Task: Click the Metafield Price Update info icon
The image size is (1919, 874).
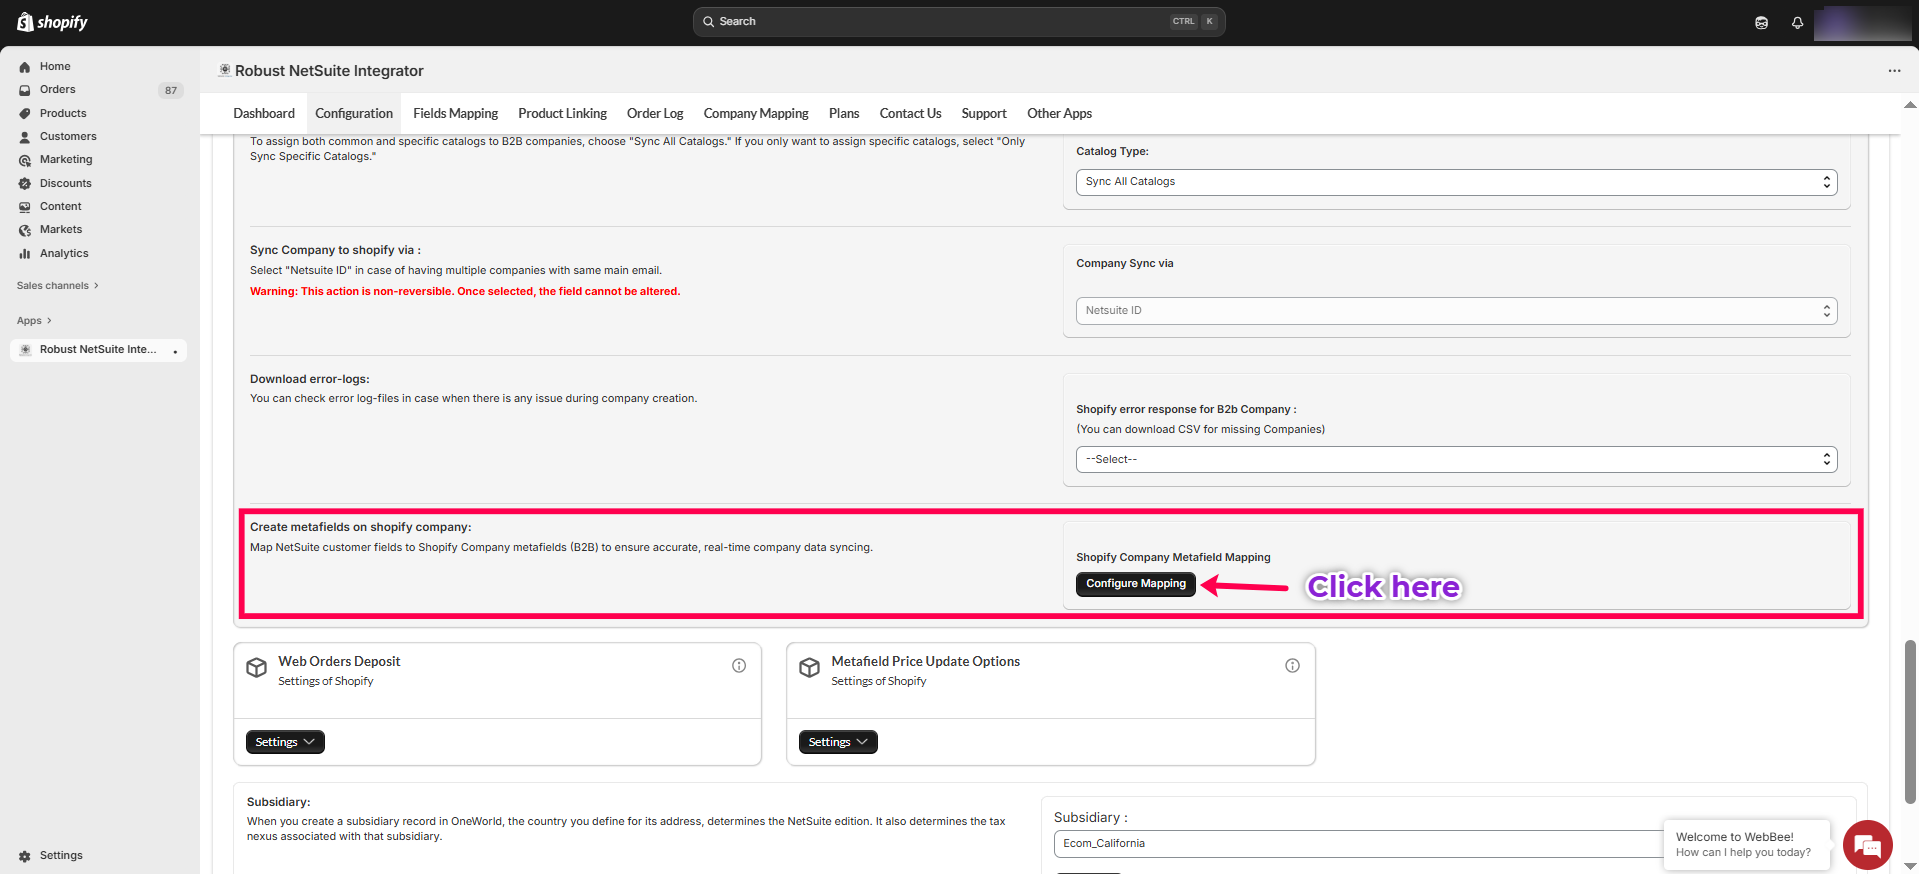Action: tap(1292, 666)
